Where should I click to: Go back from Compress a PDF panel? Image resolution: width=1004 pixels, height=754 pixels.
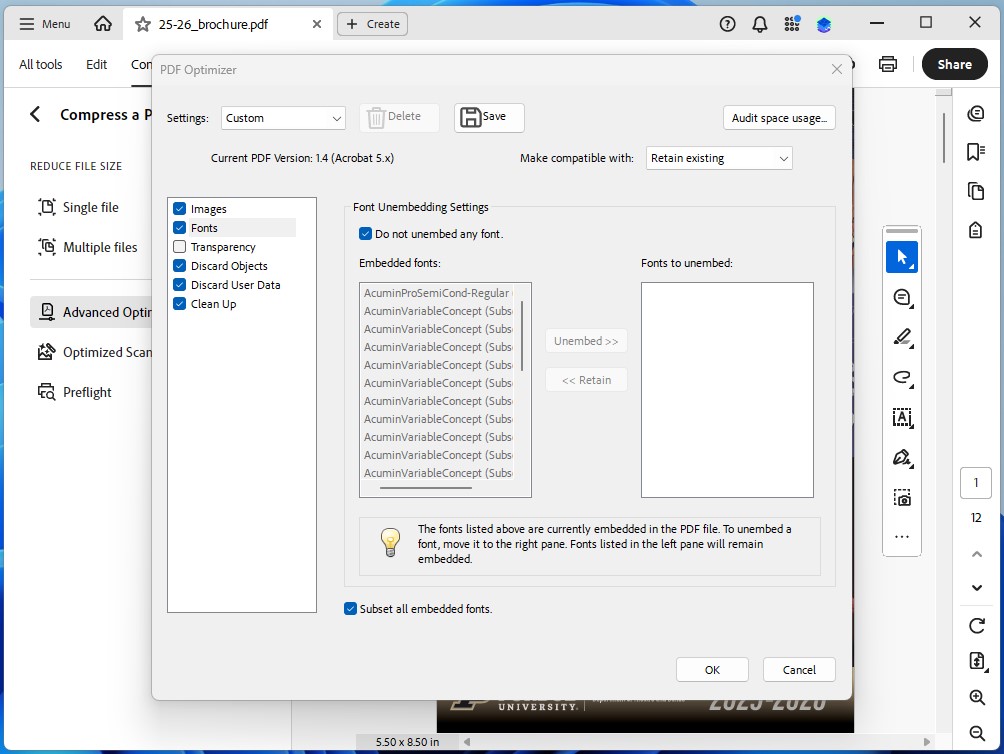(35, 115)
